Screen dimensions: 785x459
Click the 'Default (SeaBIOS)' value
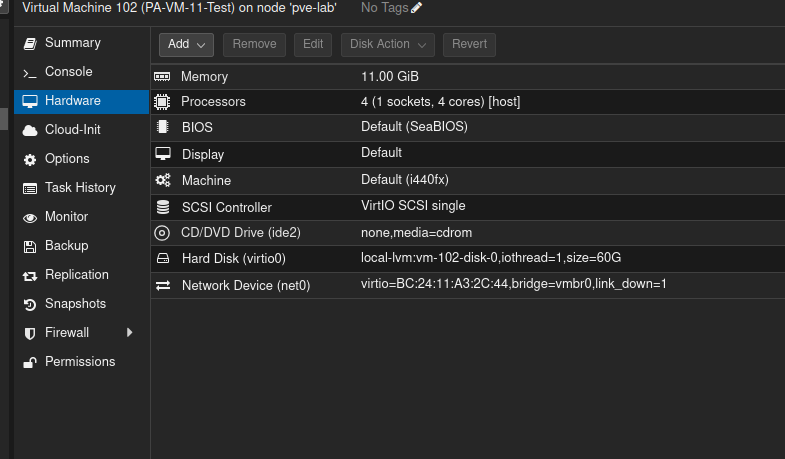[x=415, y=127]
